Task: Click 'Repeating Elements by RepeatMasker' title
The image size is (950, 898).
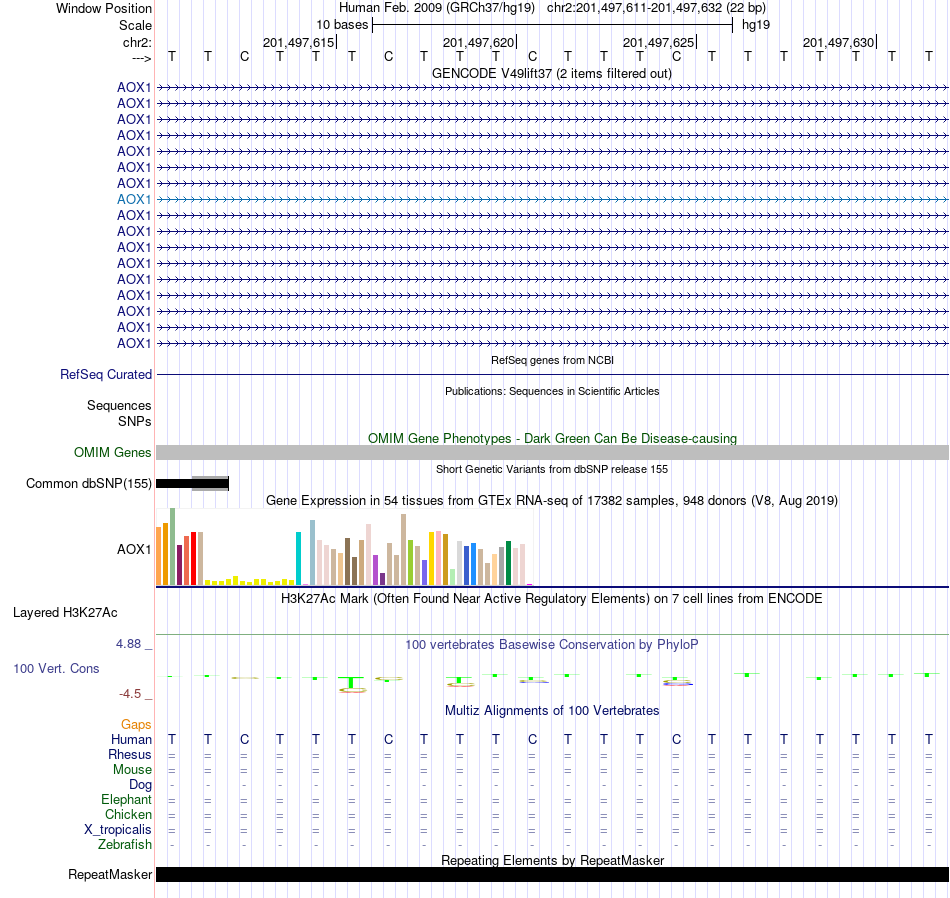Action: (x=553, y=860)
